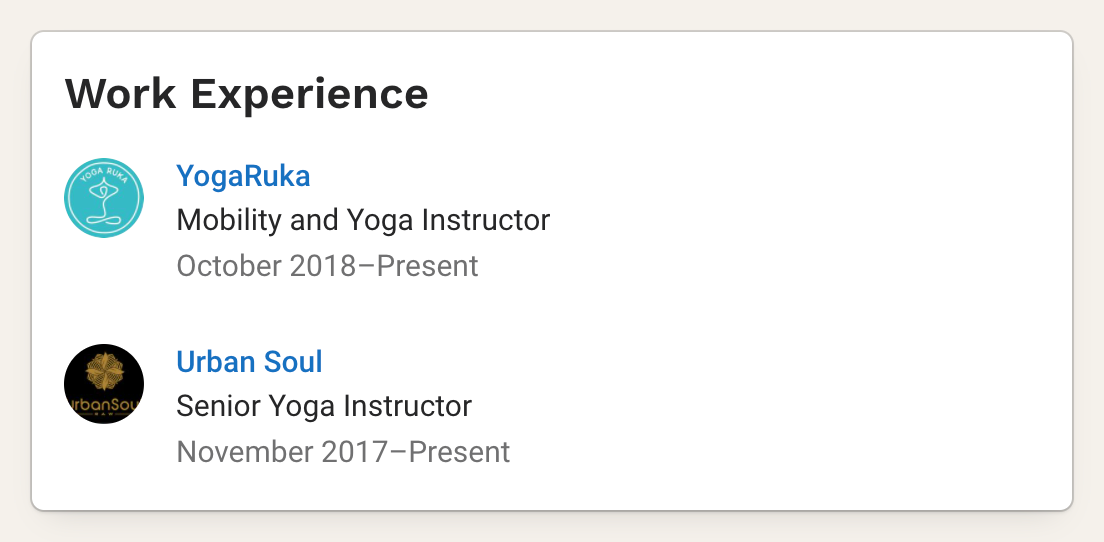
Task: Click the Mobility and Yoga Instructor title
Action: click(363, 220)
